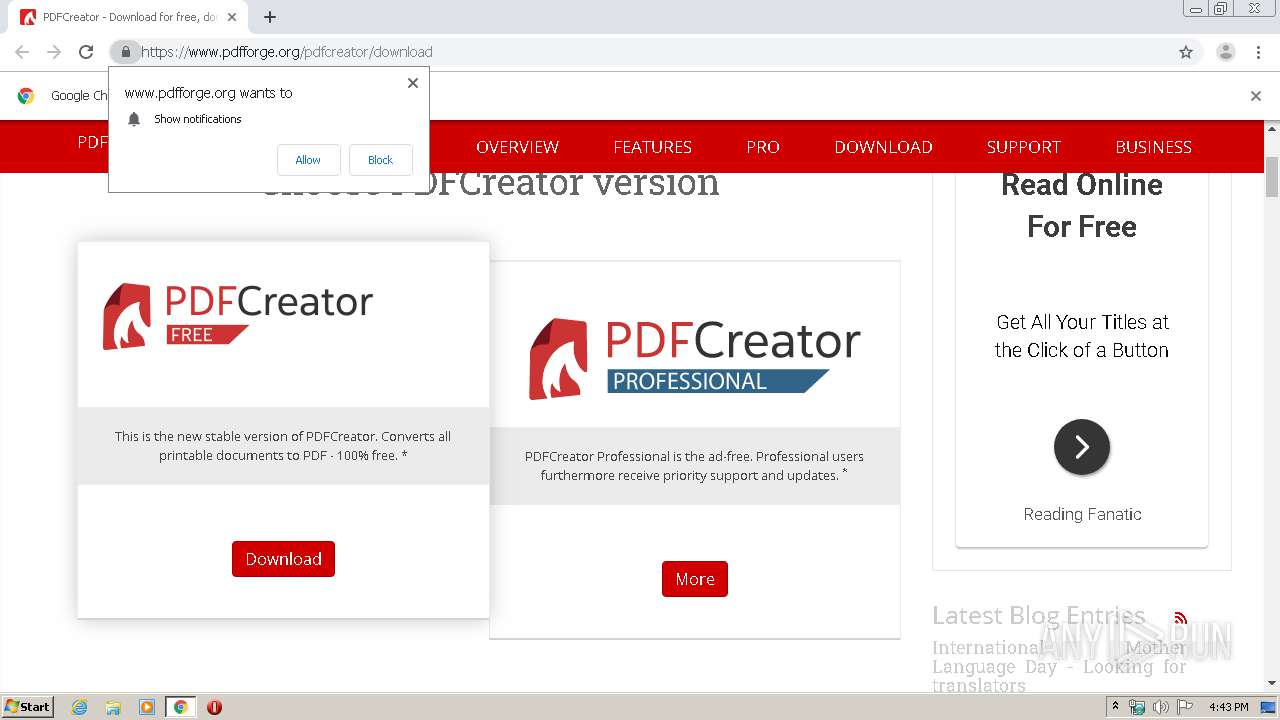Click the Chrome taskbar icon
Screen dimensions: 1280x720
tap(180, 707)
